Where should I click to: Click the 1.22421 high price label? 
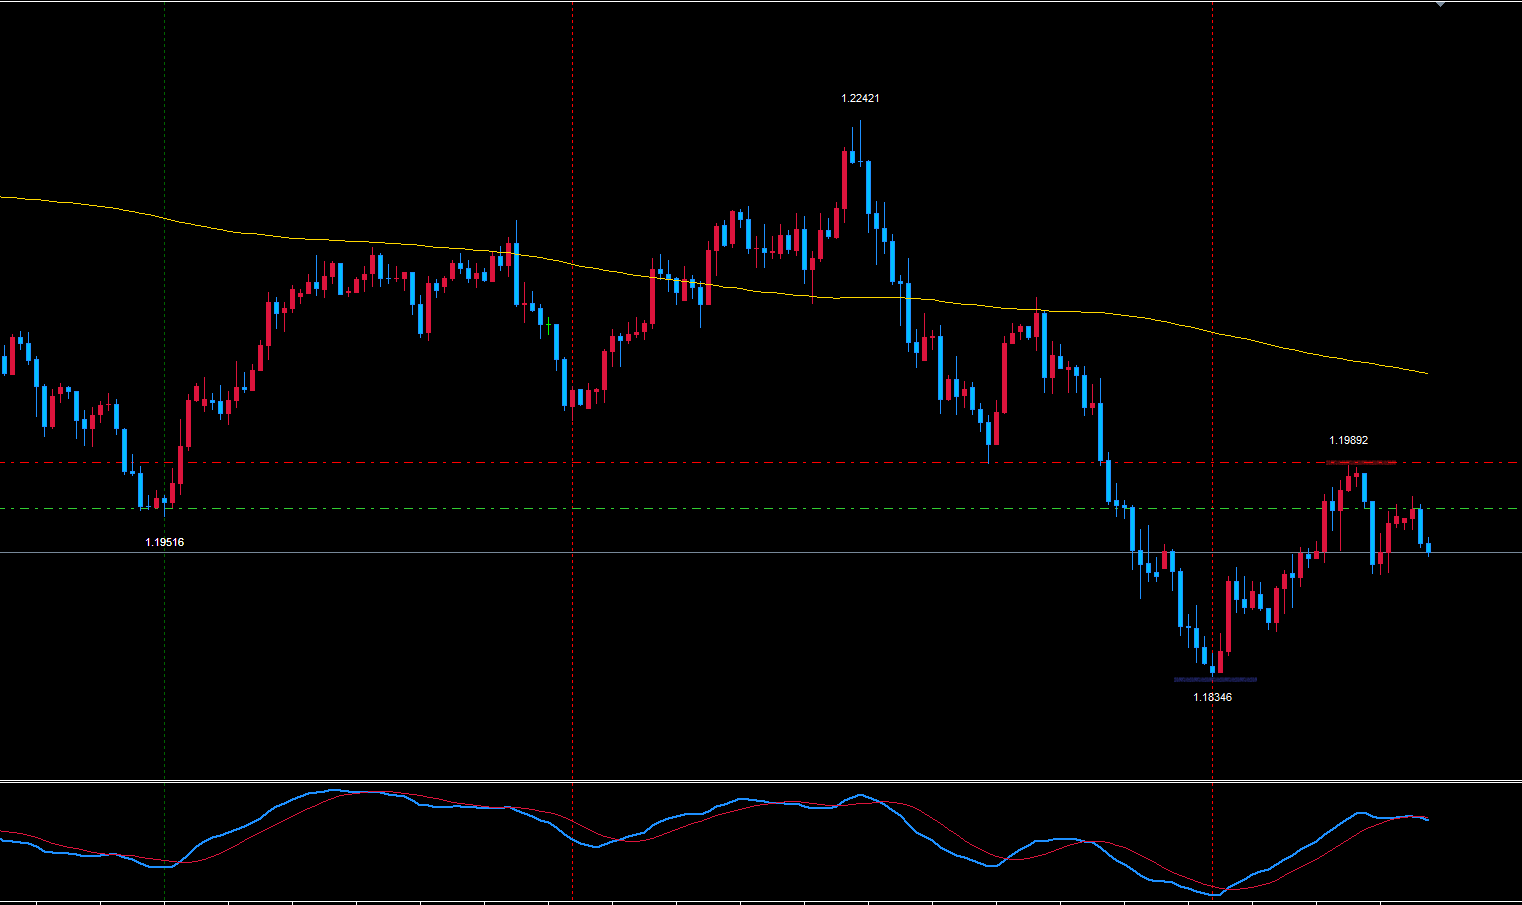(860, 98)
